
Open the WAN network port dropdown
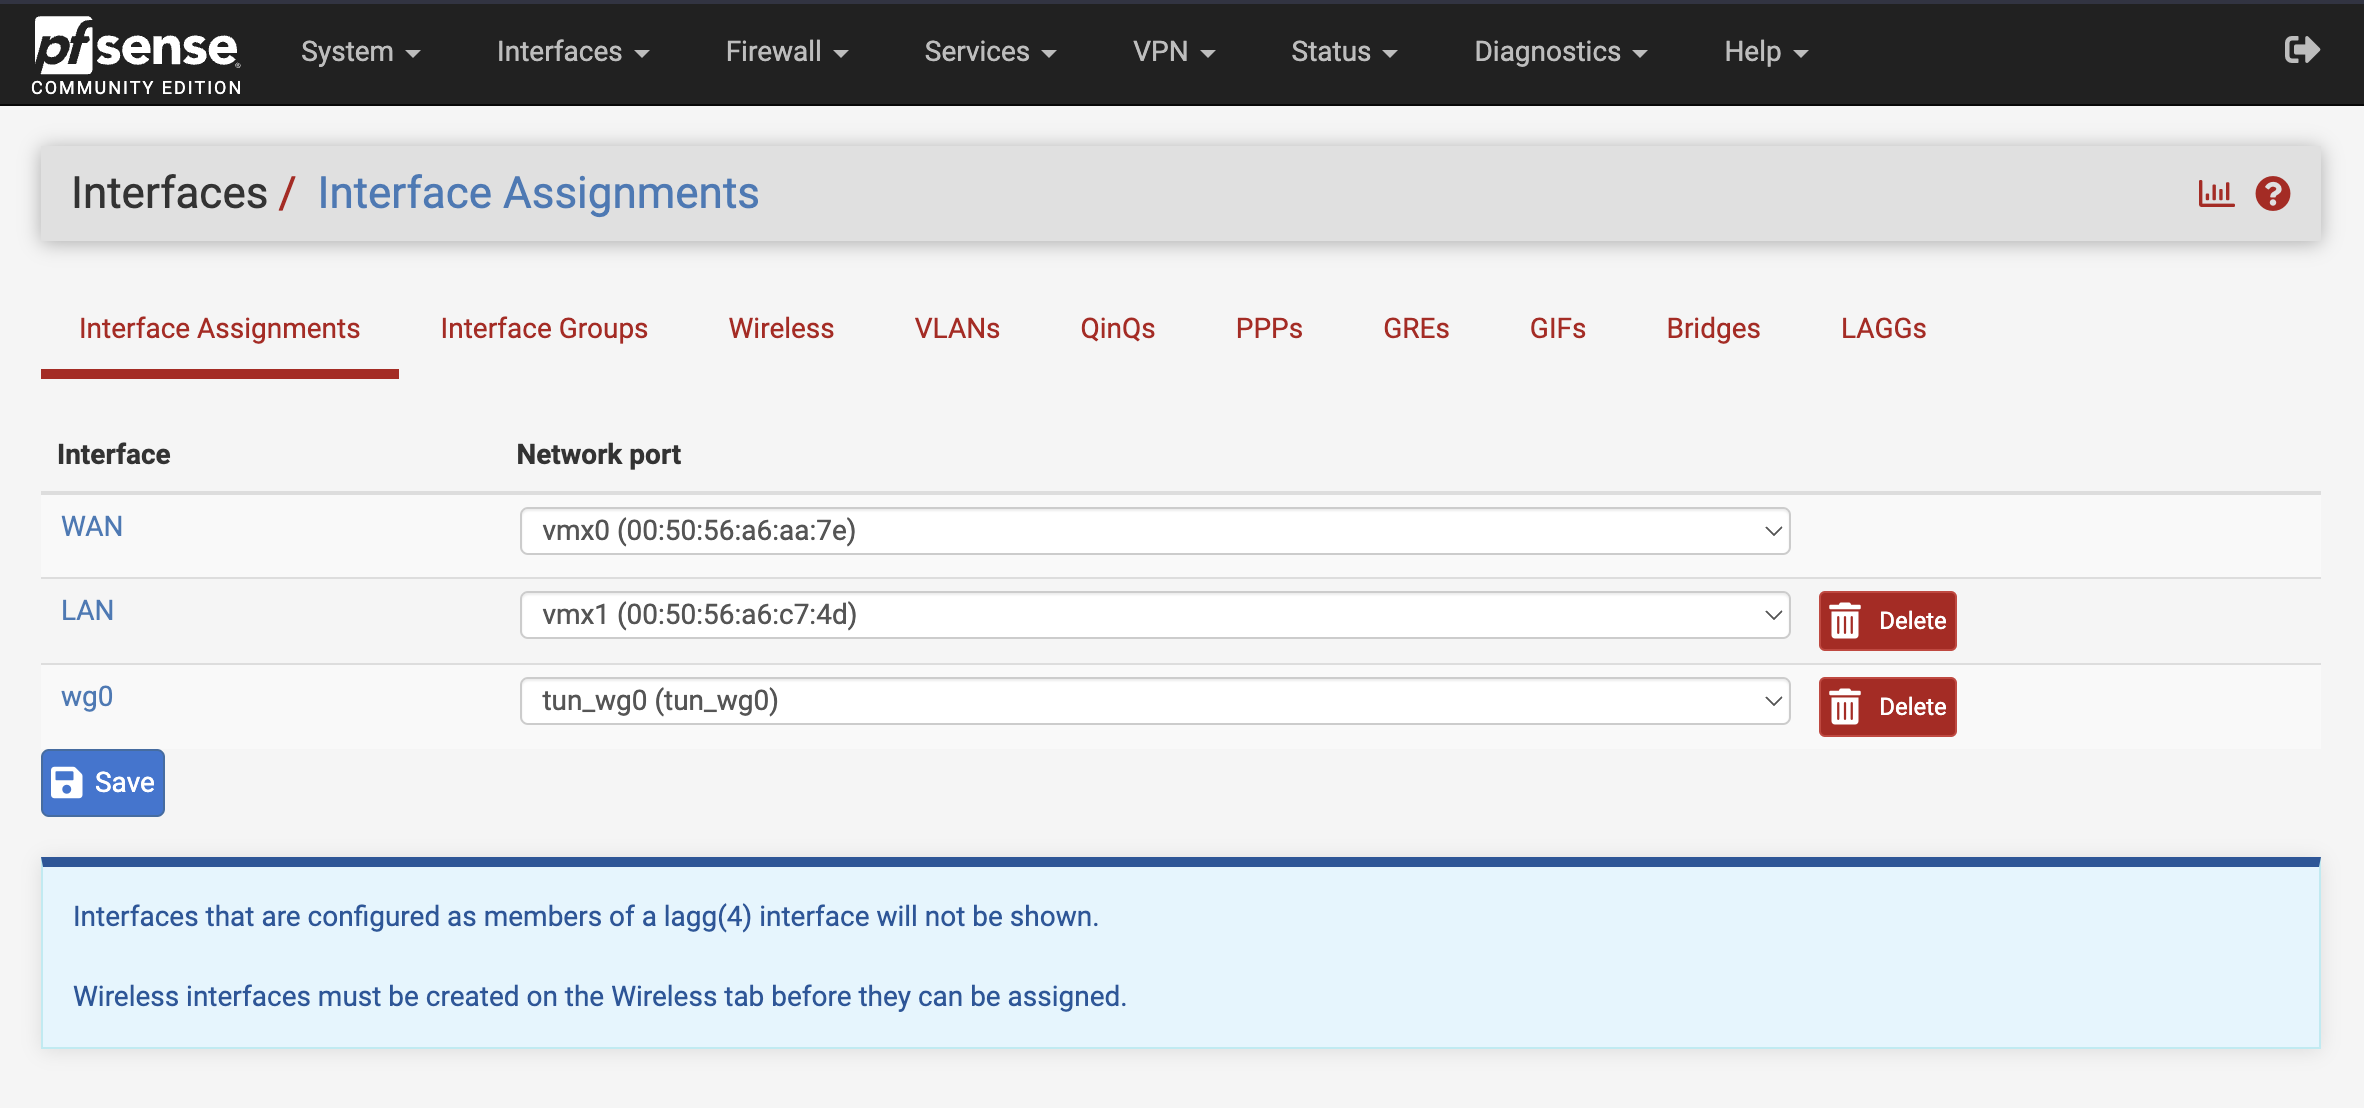(x=1154, y=530)
